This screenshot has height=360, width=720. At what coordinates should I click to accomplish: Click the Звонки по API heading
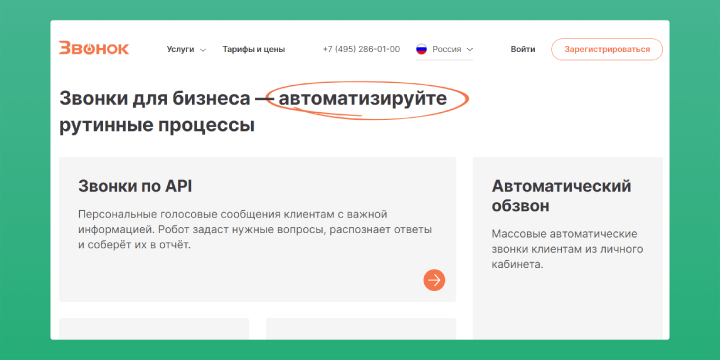tap(135, 186)
